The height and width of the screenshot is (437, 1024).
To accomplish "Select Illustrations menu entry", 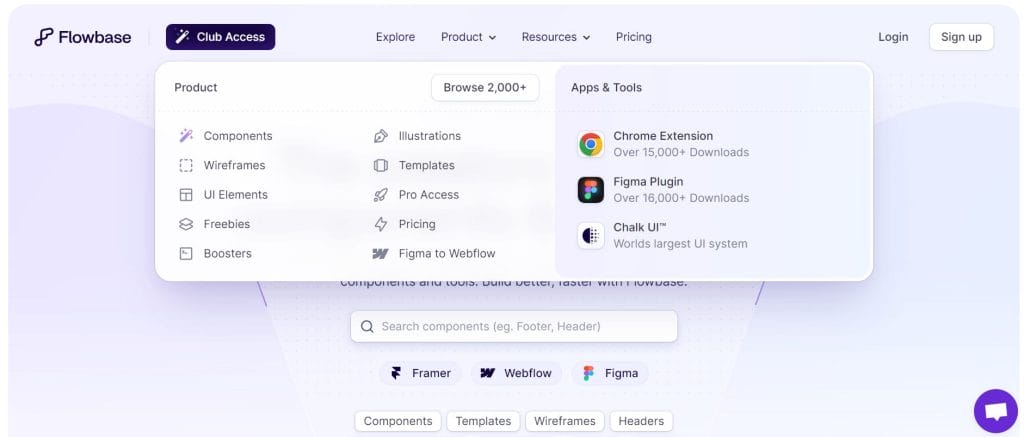I will 430,136.
